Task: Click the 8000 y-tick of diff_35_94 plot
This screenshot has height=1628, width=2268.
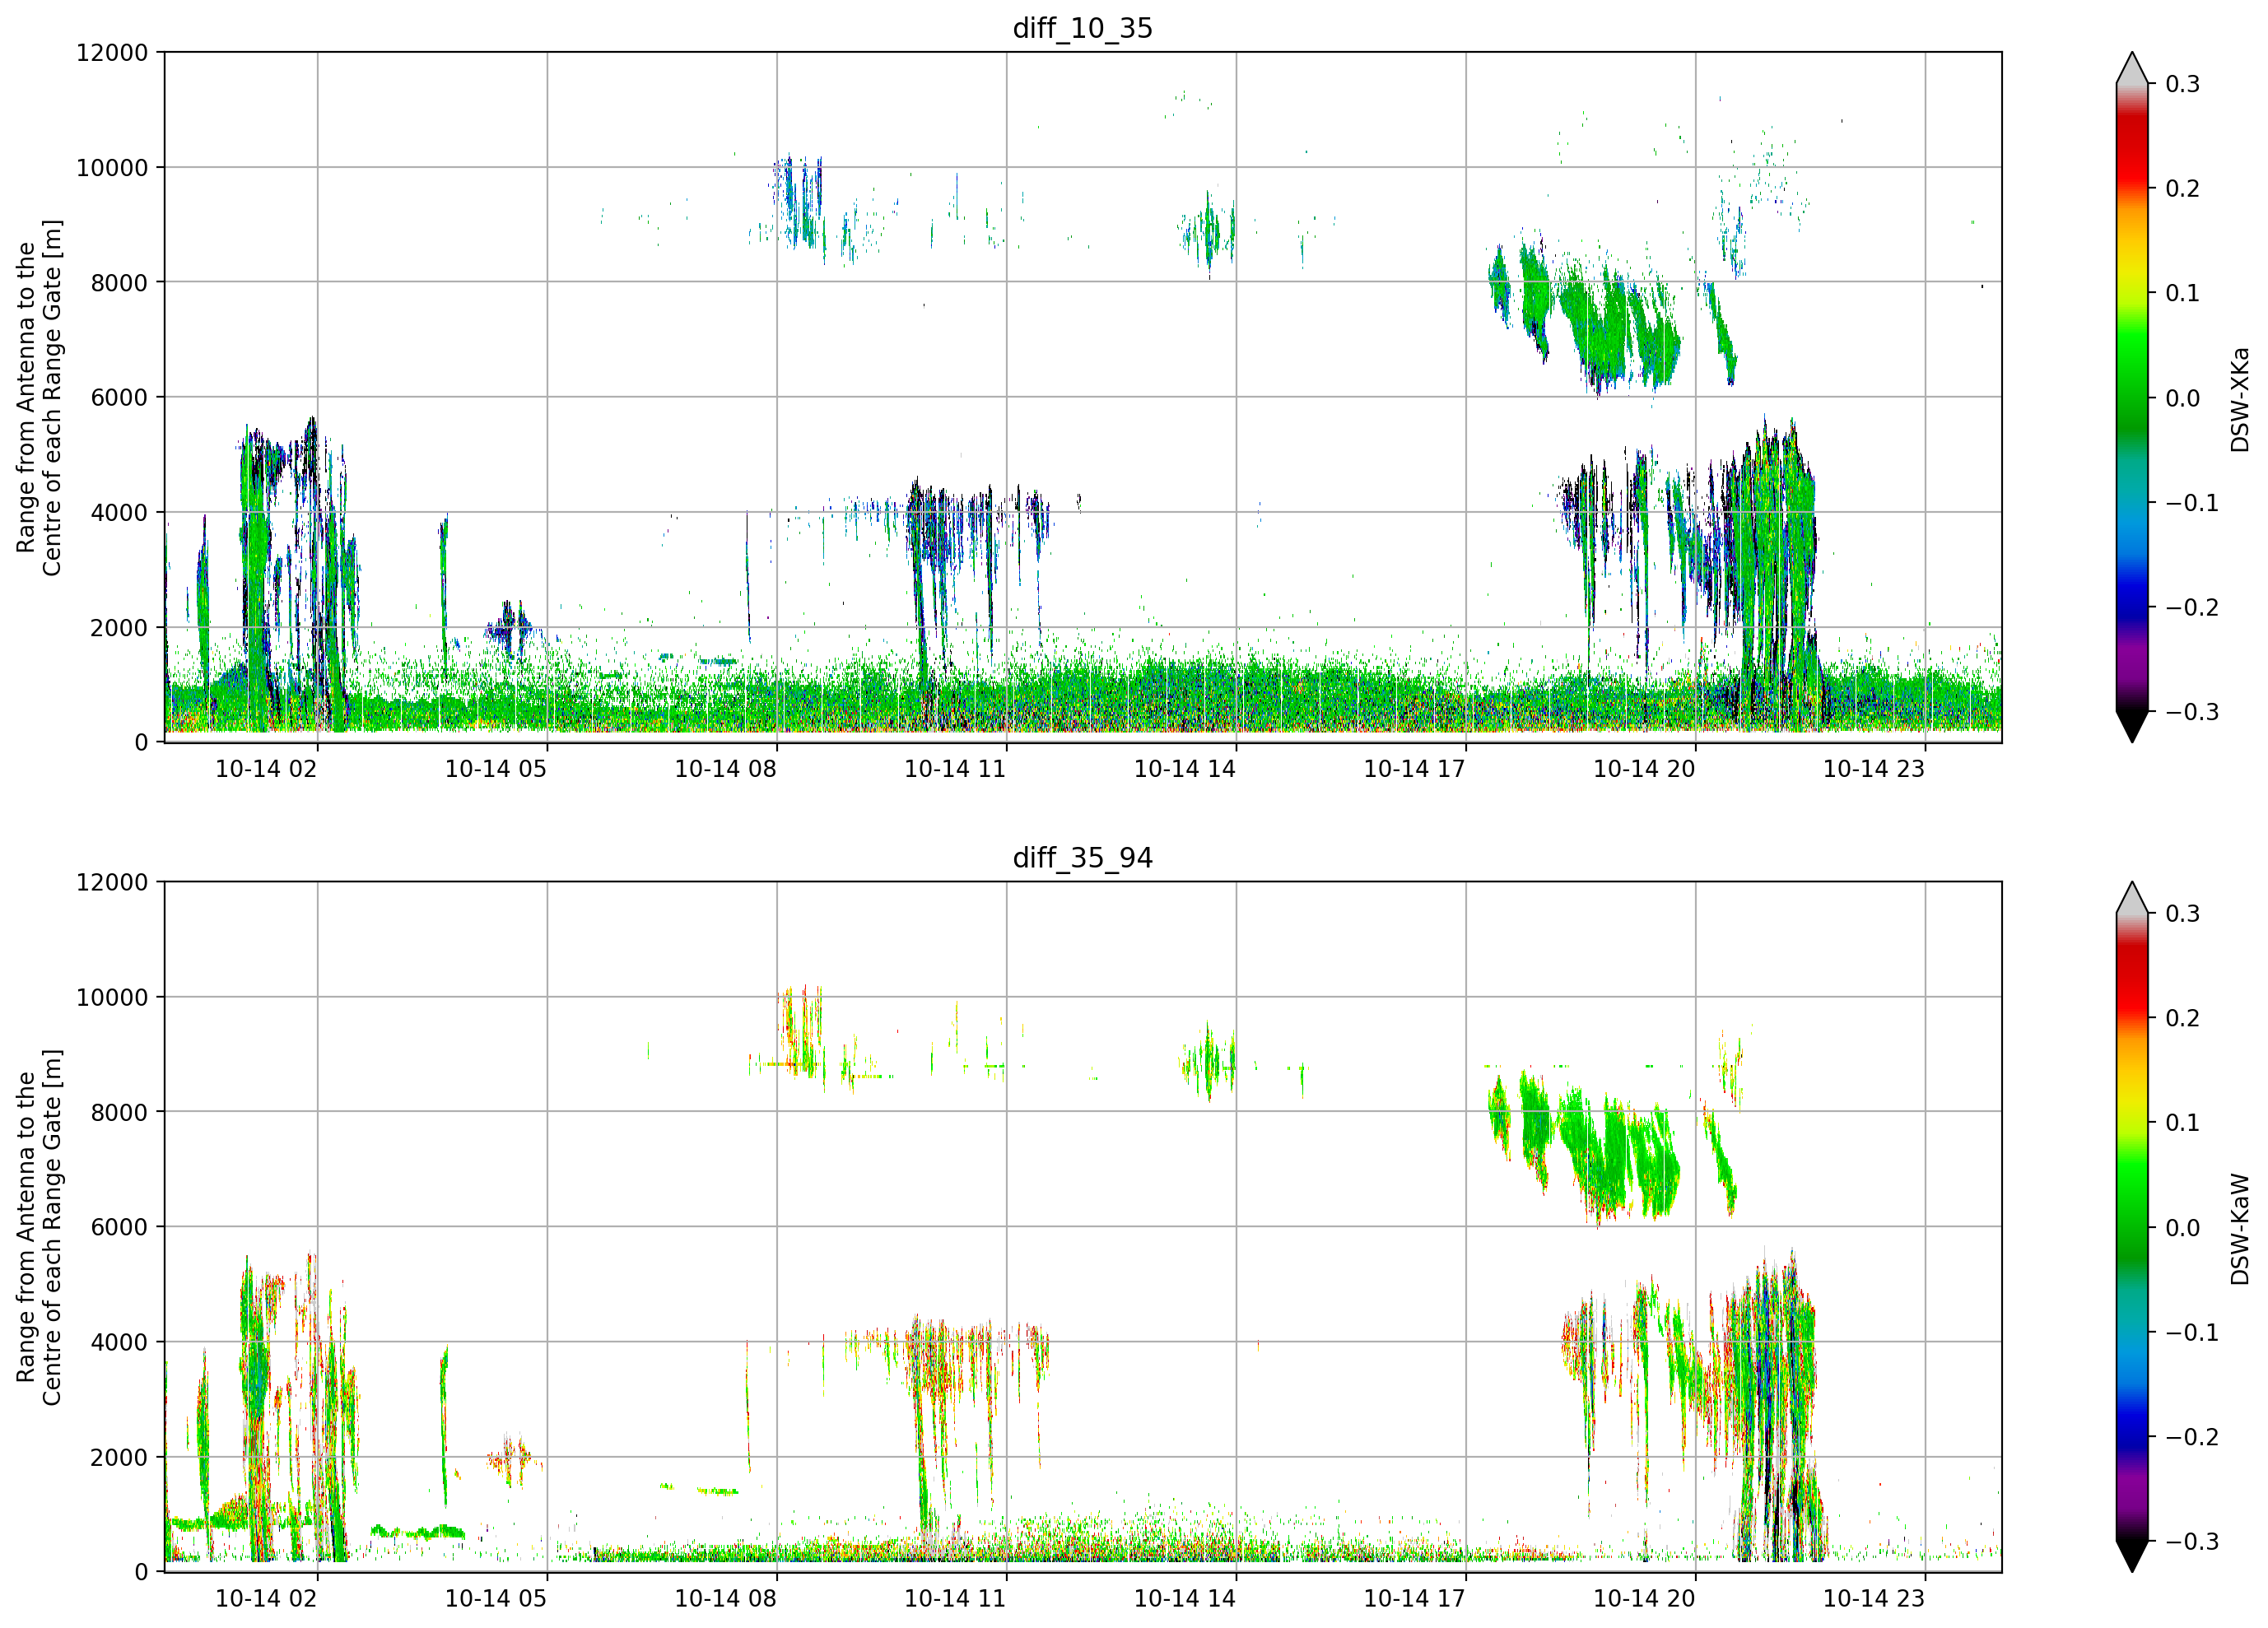Action: pos(119,1113)
